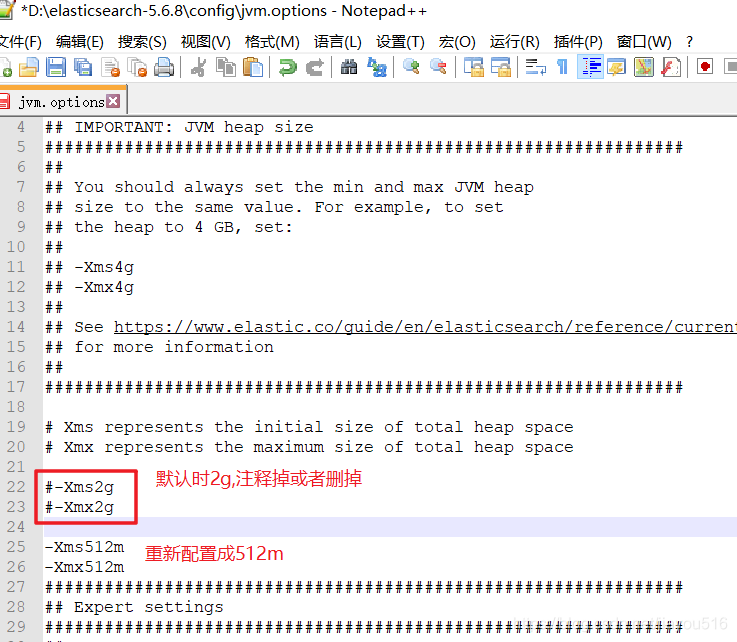
Task: Click the '# Xms represents the initial size' line
Action: click(x=309, y=427)
